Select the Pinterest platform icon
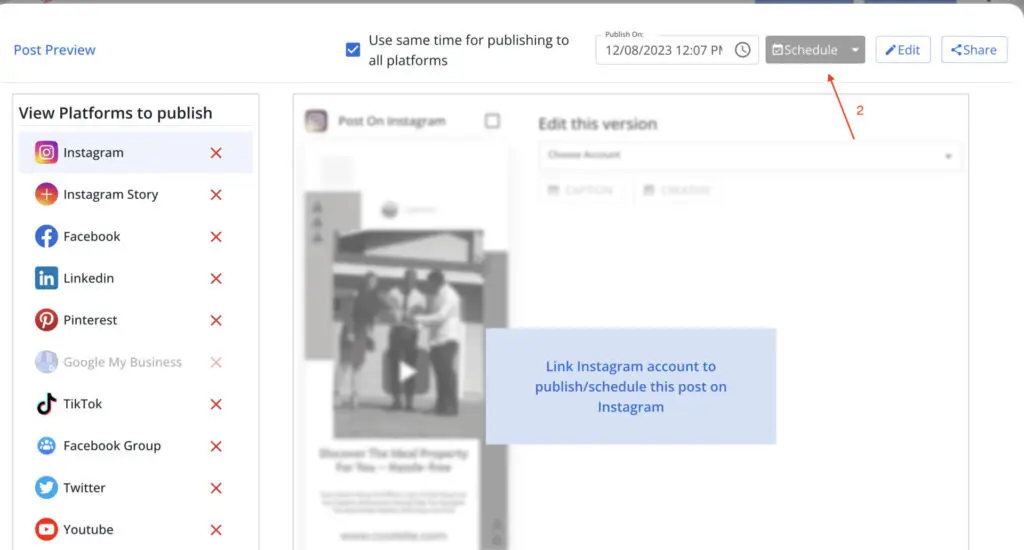The height and width of the screenshot is (550, 1024). (x=46, y=321)
